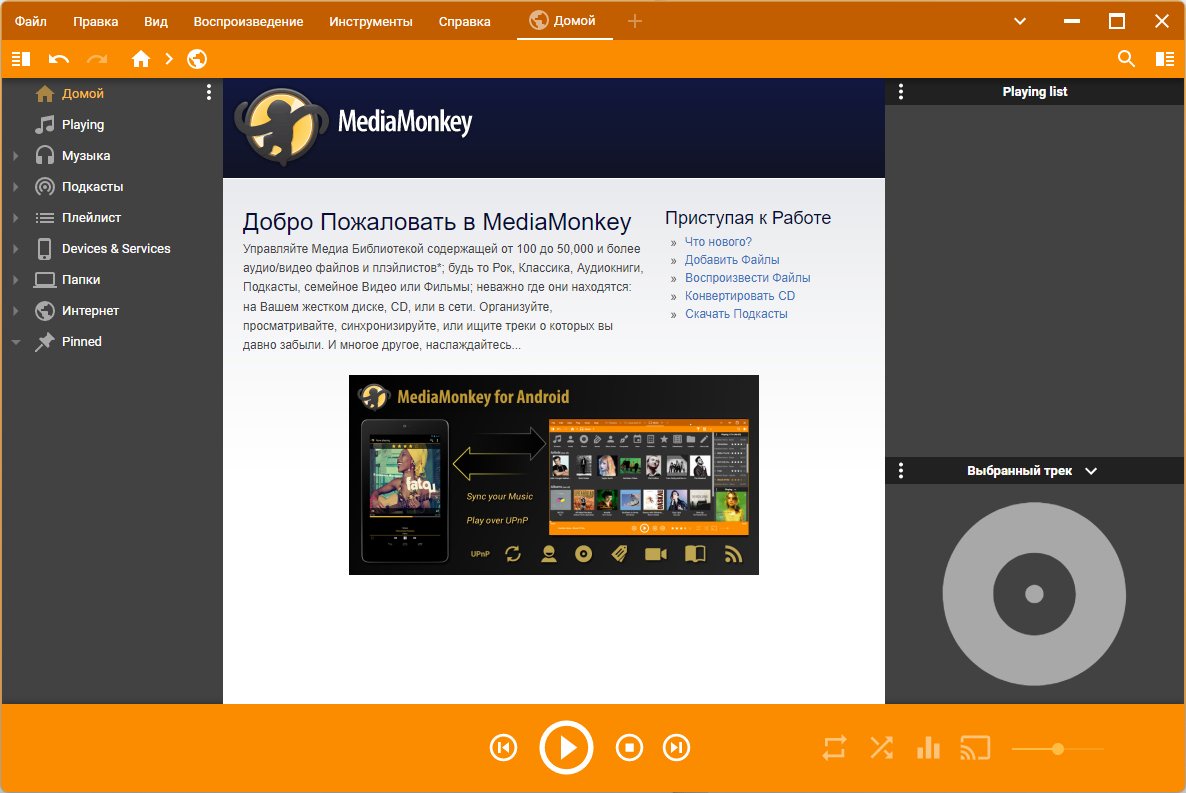
Task: Click the grey disc album art placeholder
Action: coord(1034,594)
